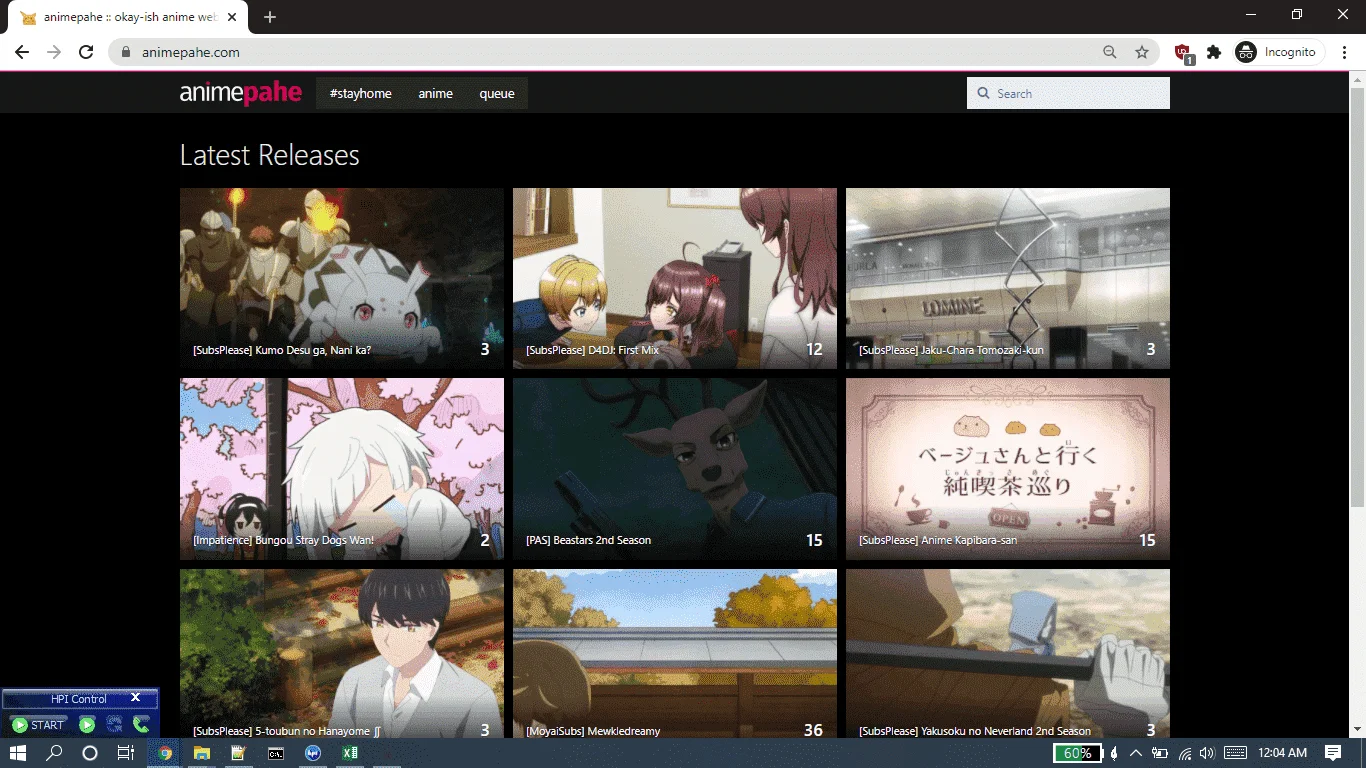This screenshot has width=1366, height=768.
Task: Open the queue navigation link
Action: pos(497,93)
